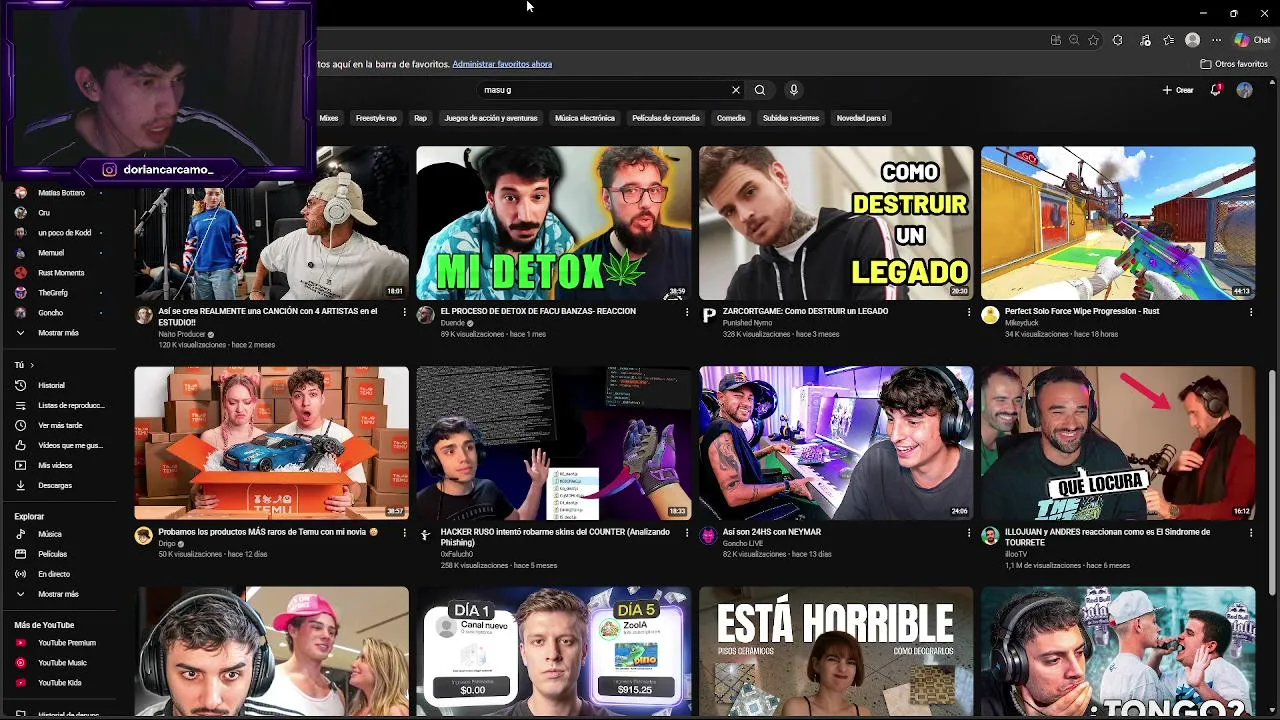Open Videos que me gustan in sidebar
This screenshot has width=1280, height=720.
tap(60, 445)
